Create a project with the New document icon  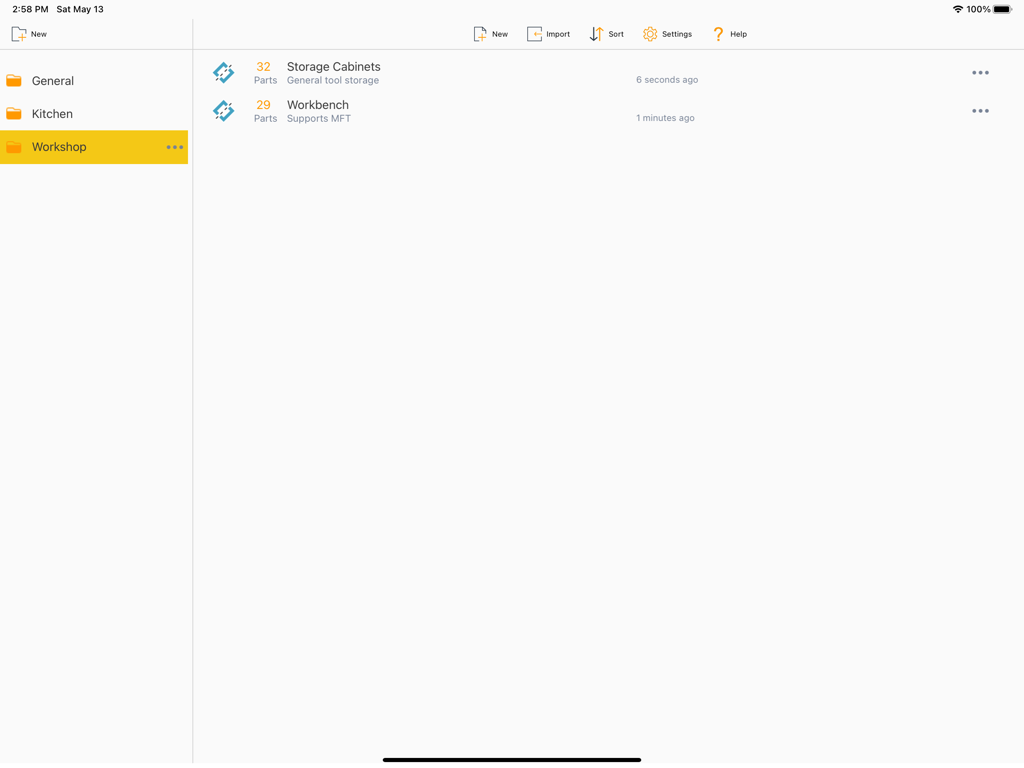point(478,33)
